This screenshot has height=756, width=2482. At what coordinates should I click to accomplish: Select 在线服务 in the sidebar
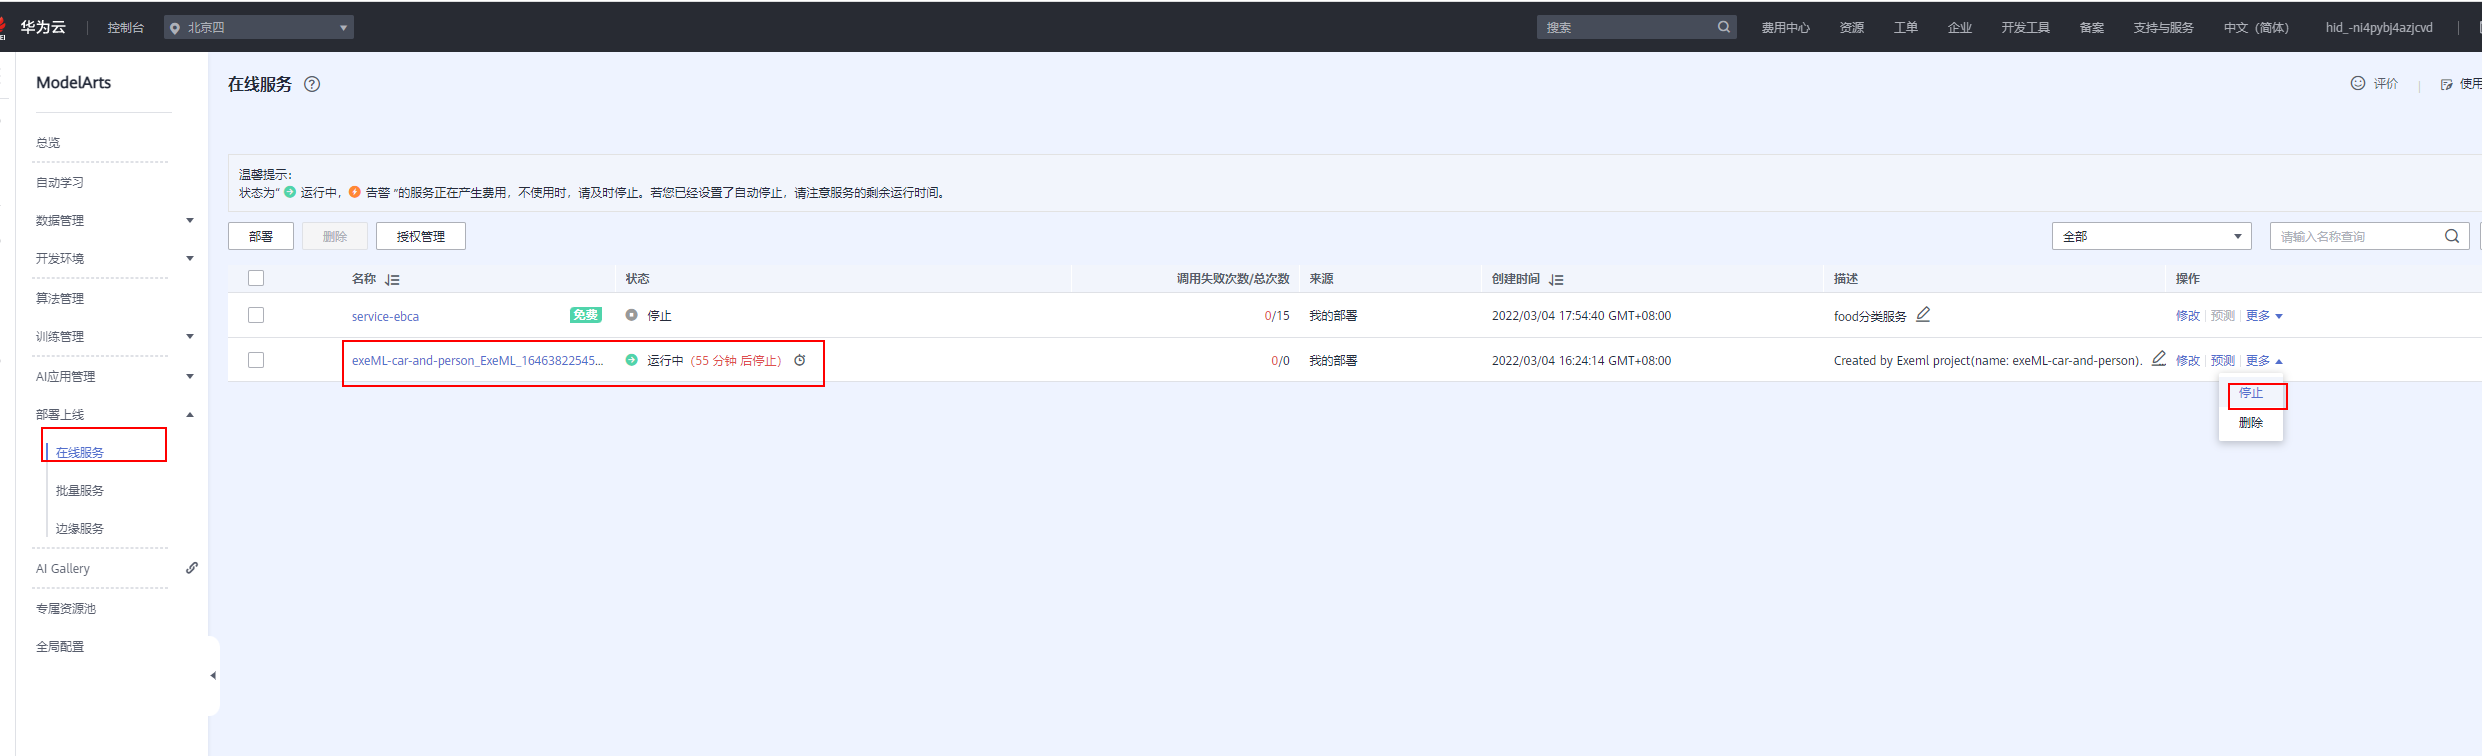(x=80, y=452)
